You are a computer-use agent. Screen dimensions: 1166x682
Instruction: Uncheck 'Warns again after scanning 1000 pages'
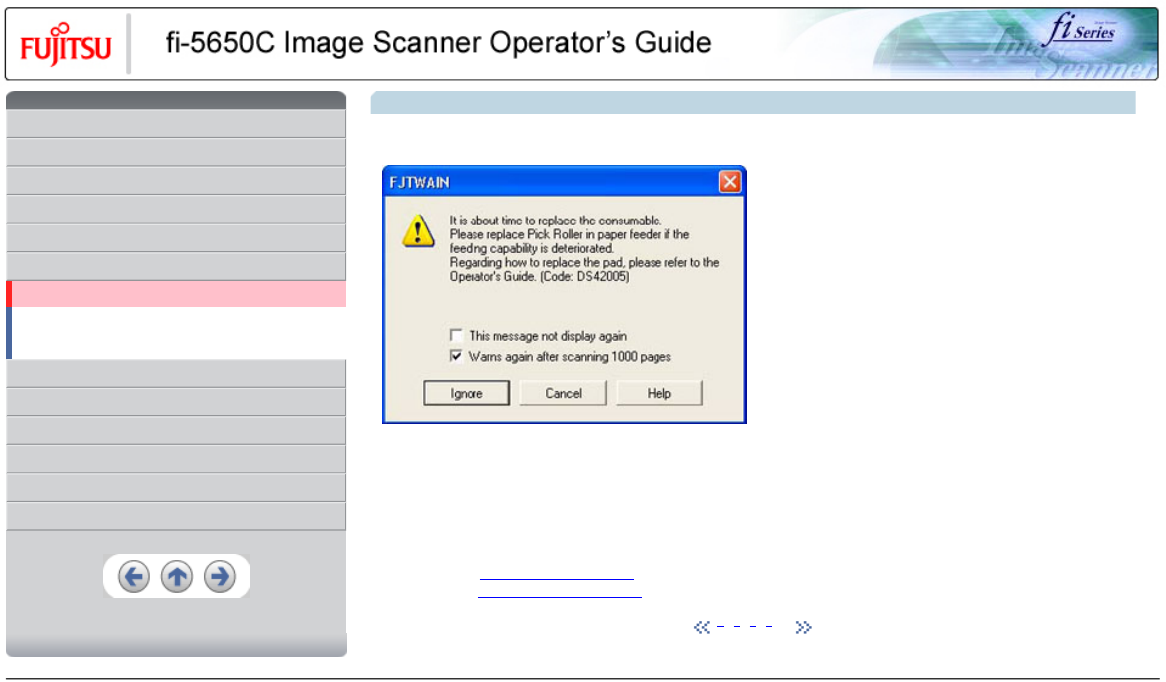(x=456, y=356)
